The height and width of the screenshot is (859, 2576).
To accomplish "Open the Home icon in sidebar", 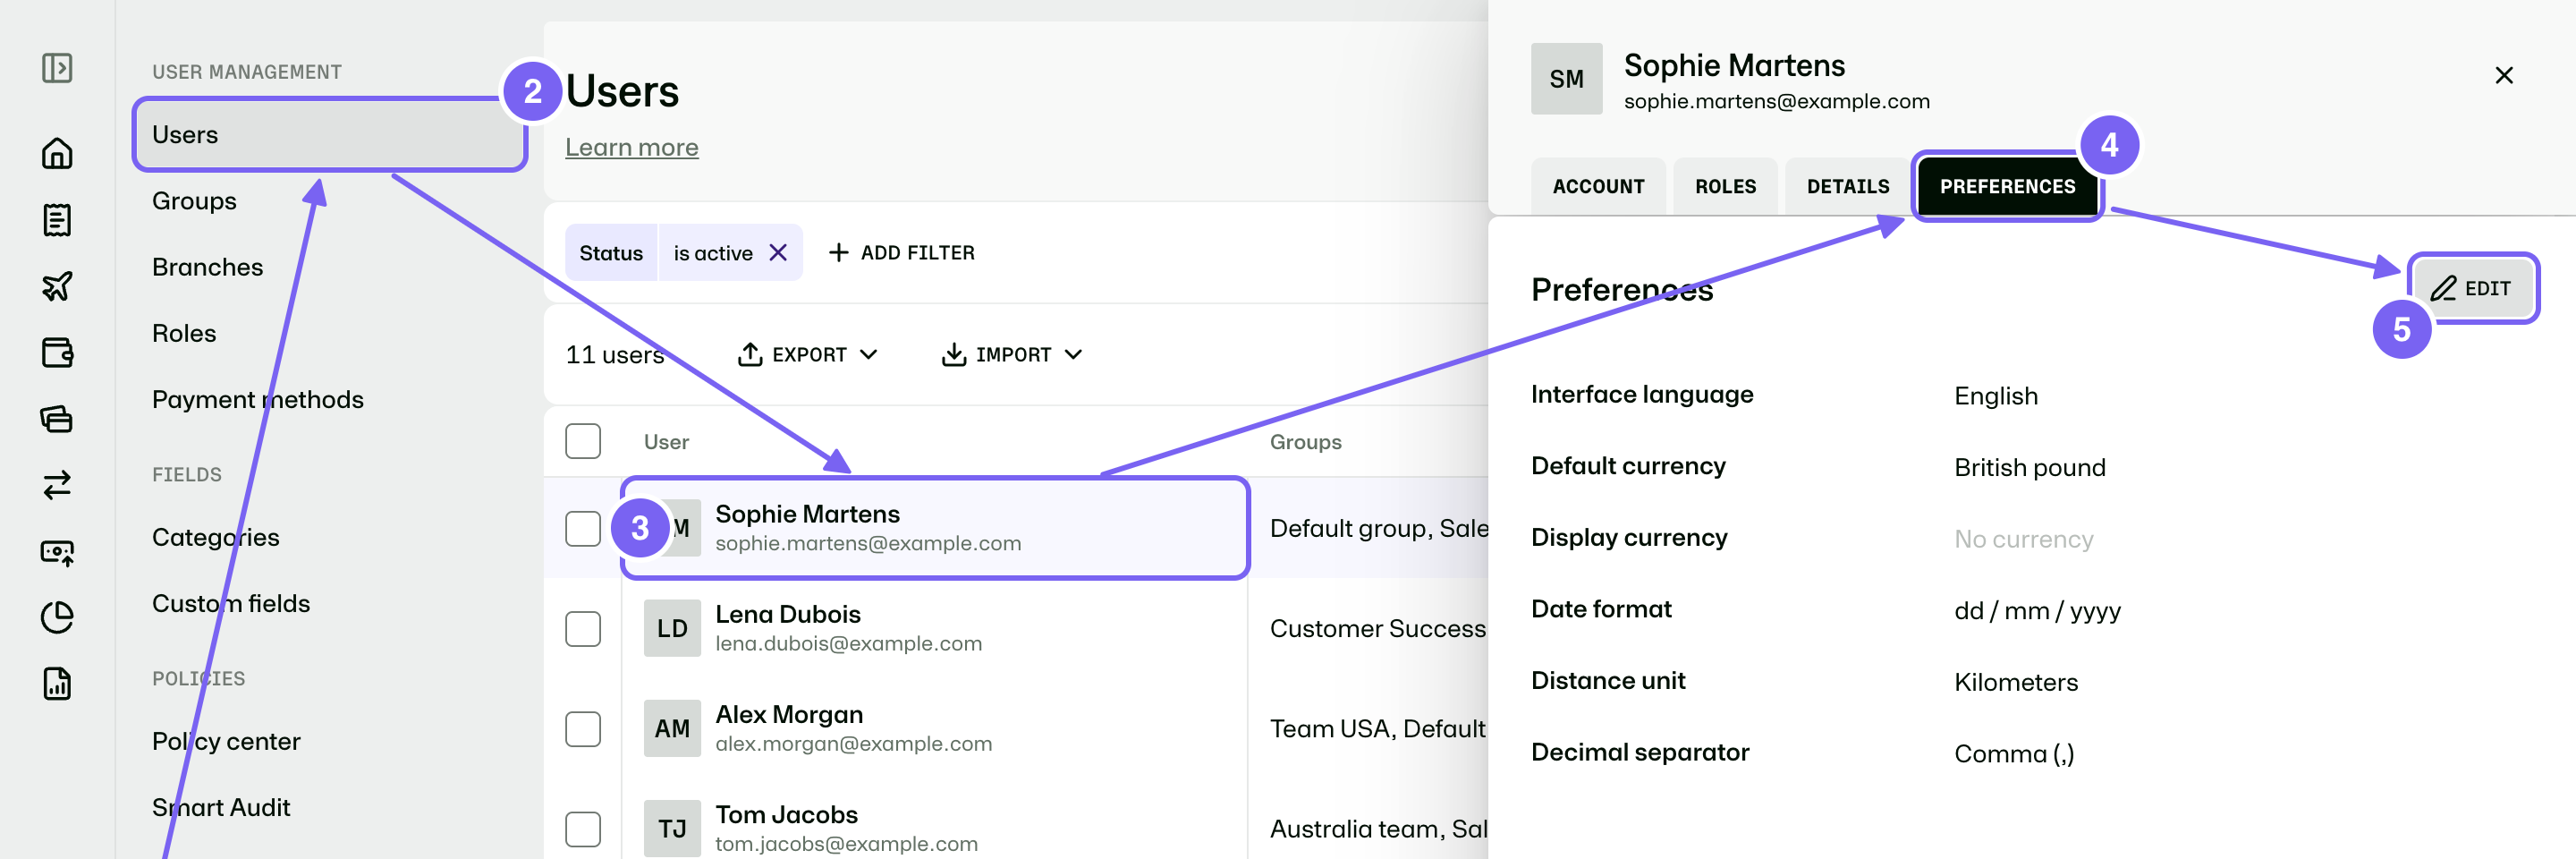I will click(57, 153).
